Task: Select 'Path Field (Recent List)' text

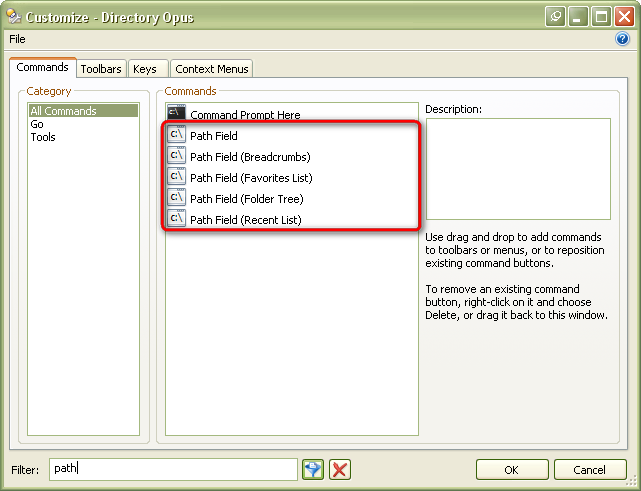Action: pyautogui.click(x=246, y=220)
